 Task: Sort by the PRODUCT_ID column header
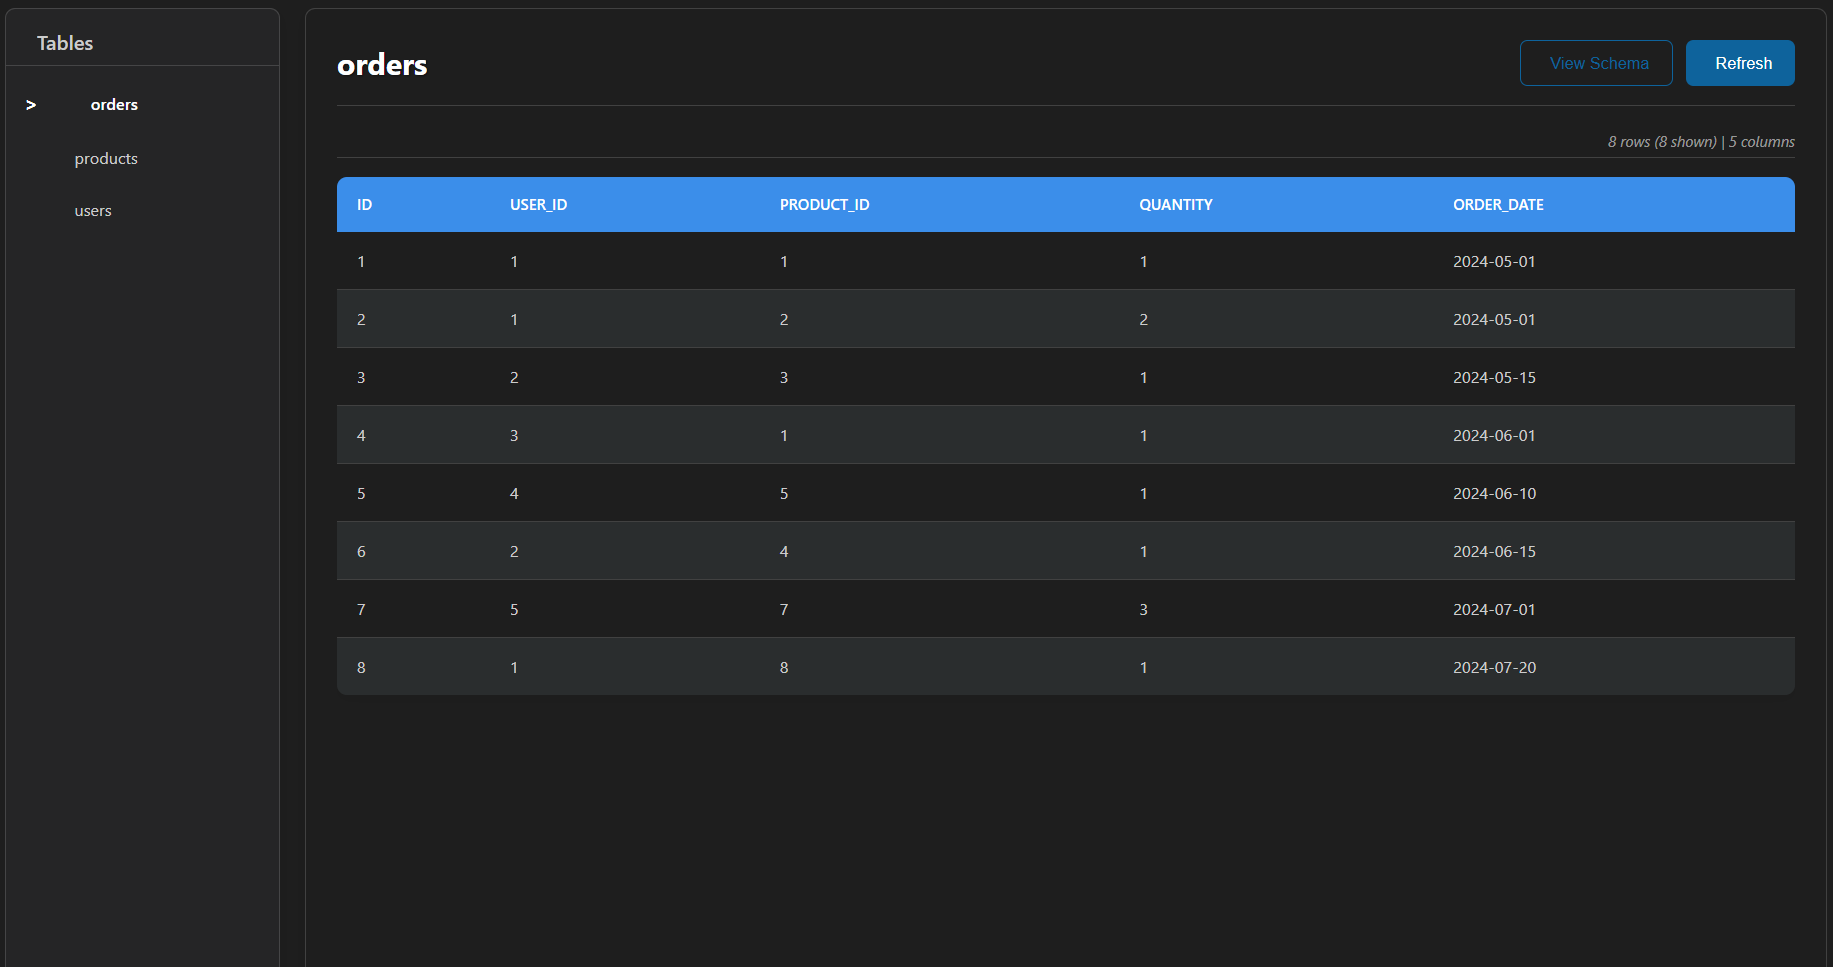(x=824, y=204)
